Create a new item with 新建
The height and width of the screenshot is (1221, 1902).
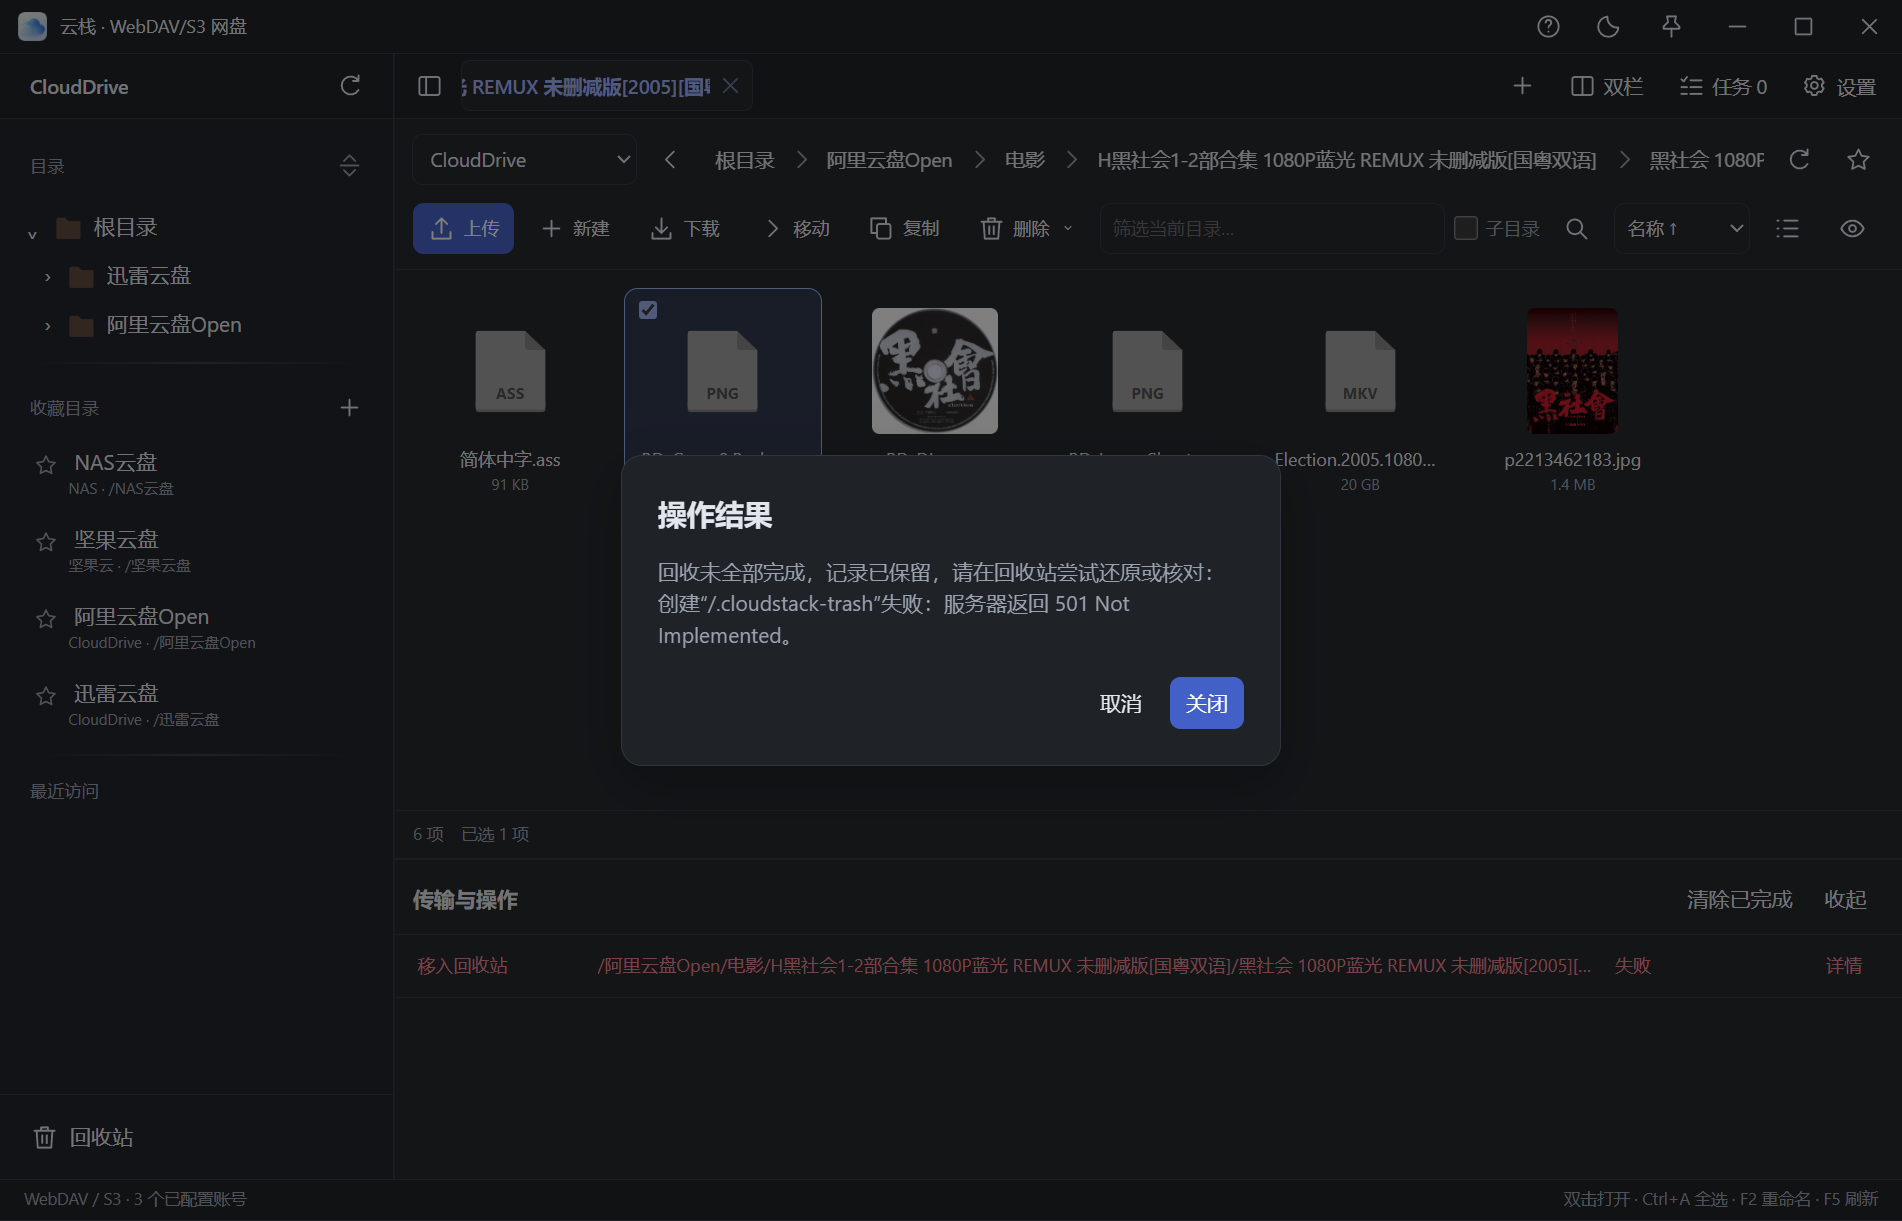575,229
